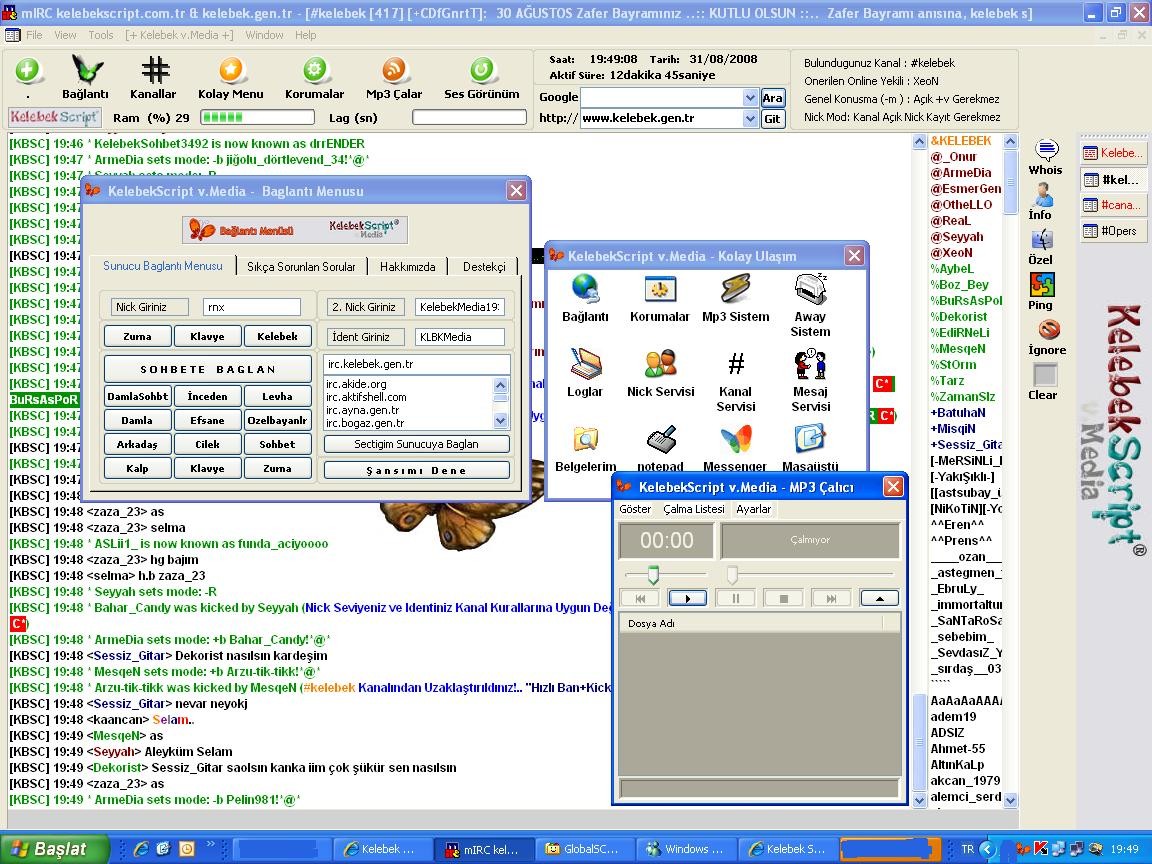Image resolution: width=1152 pixels, height=864 pixels.
Task: Click the Kolay Menu star icon
Action: point(231,72)
